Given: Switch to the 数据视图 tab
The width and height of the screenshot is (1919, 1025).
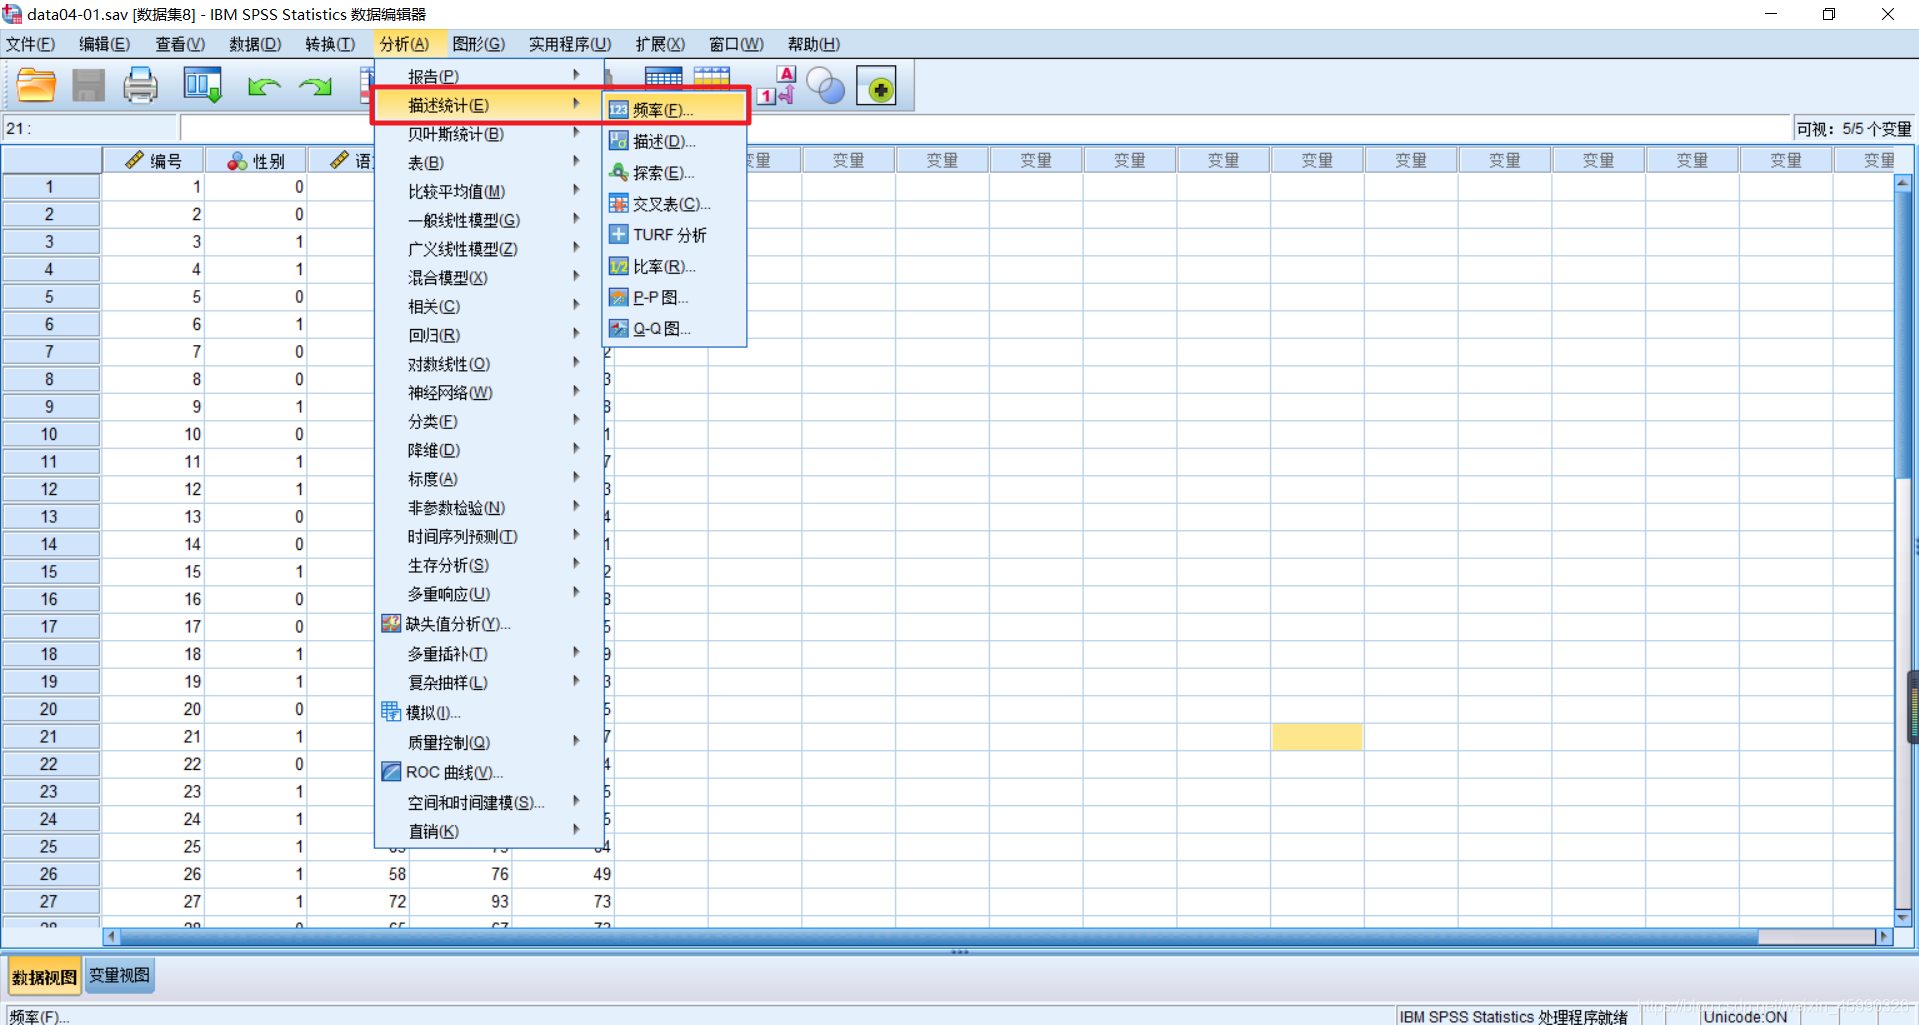Looking at the screenshot, I should [x=44, y=977].
